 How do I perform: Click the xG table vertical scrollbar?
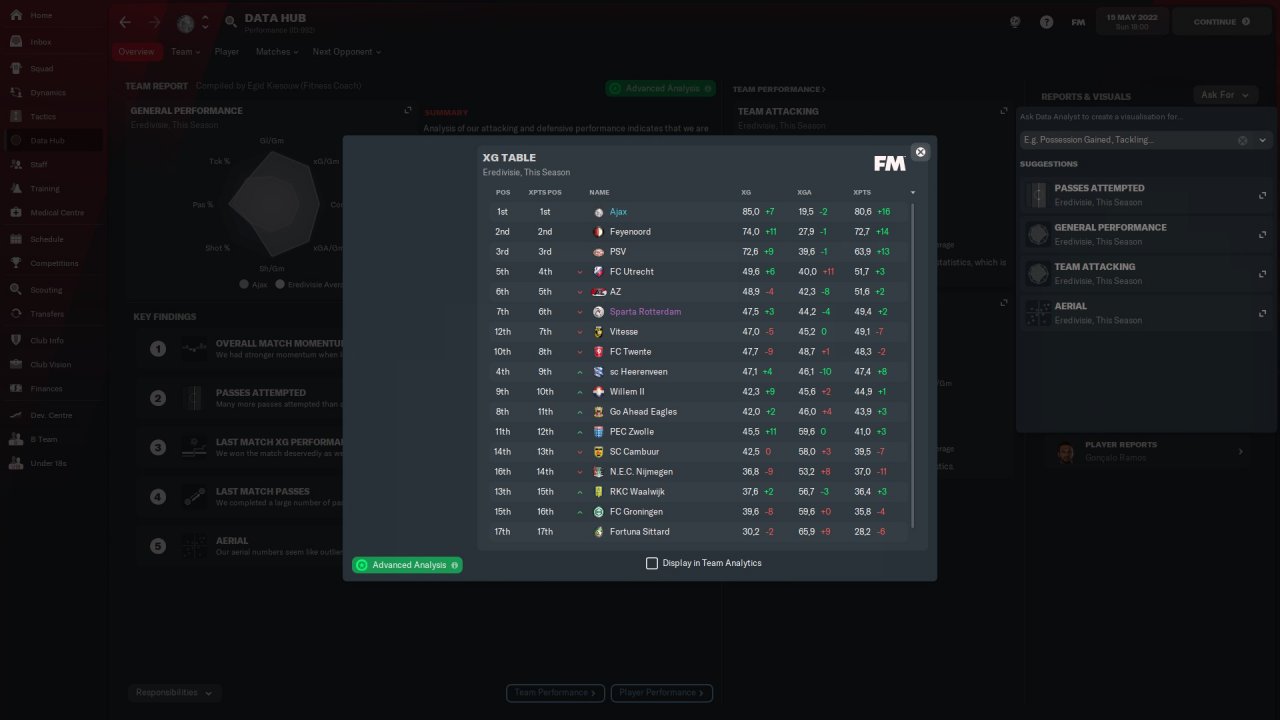coord(913,365)
